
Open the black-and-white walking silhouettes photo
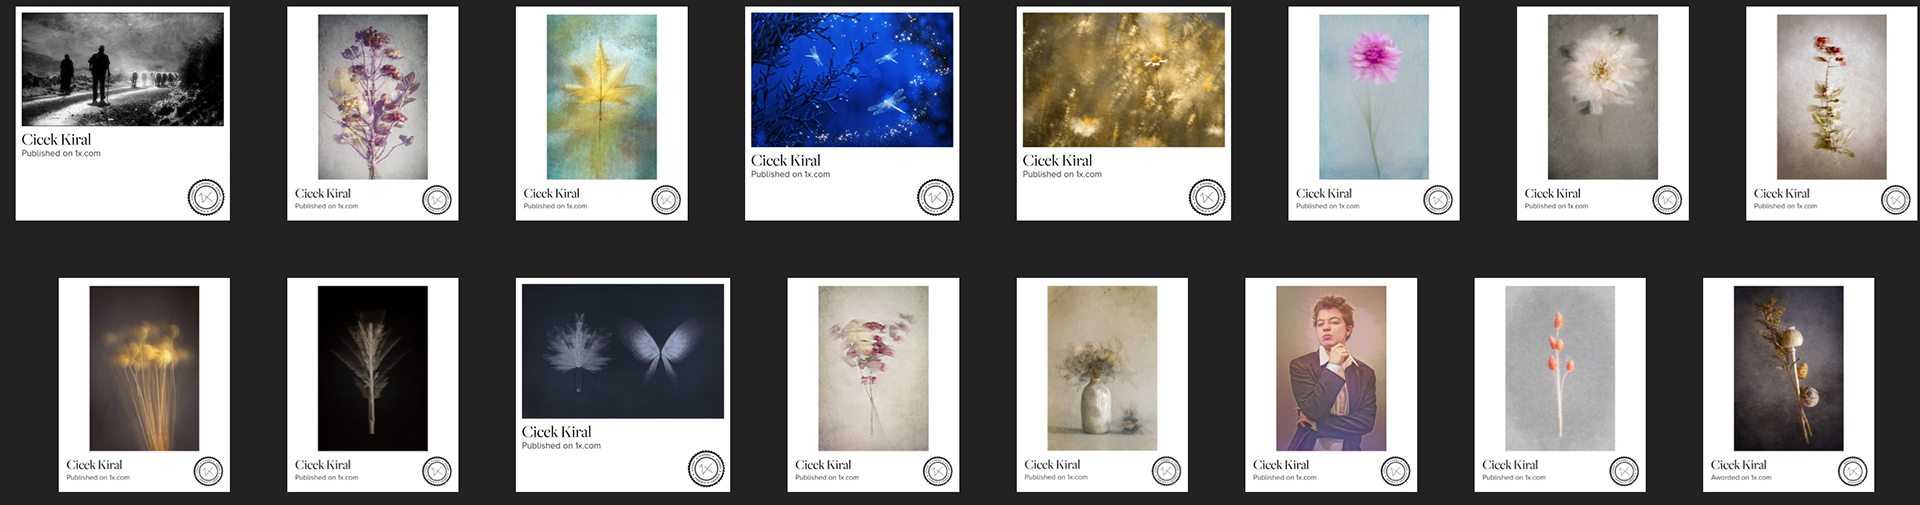pos(123,69)
